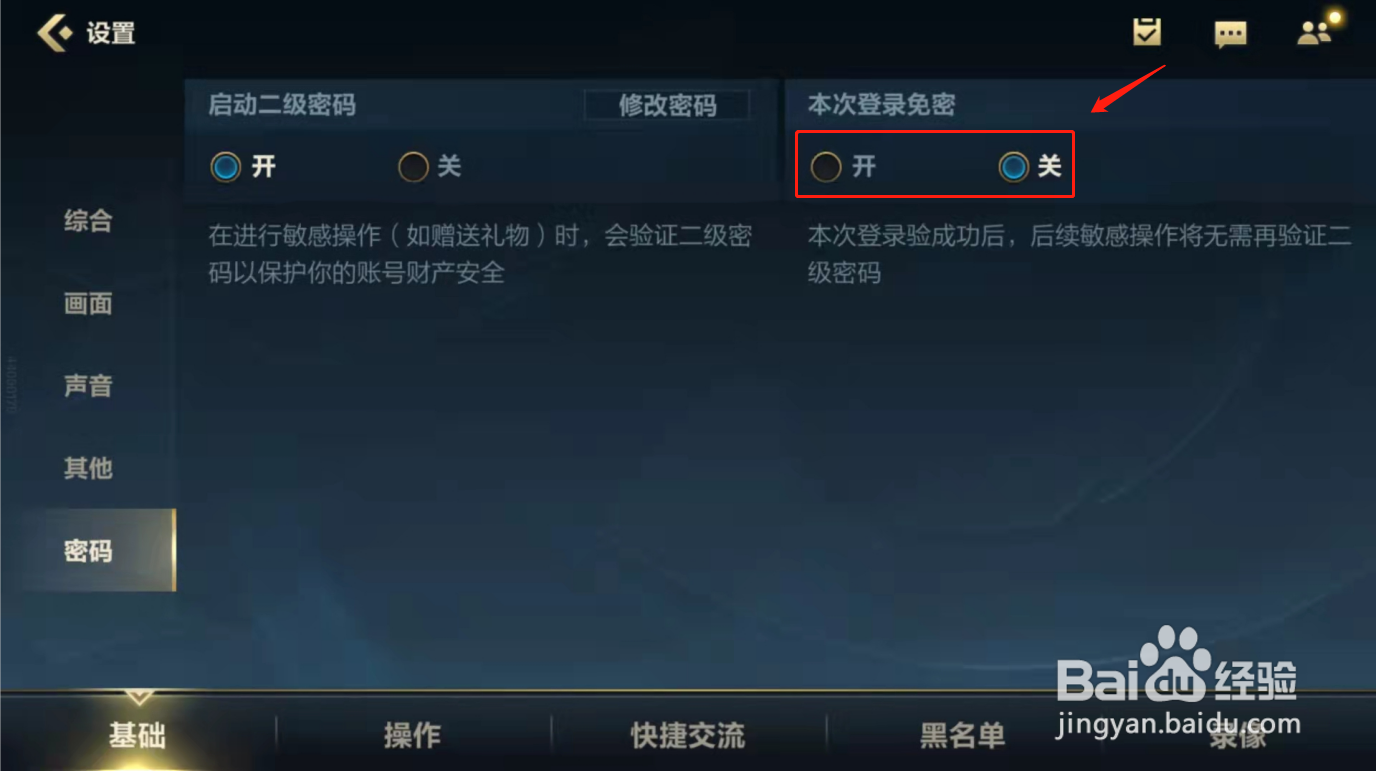Select 关 for 启动二级密码

tap(430, 167)
